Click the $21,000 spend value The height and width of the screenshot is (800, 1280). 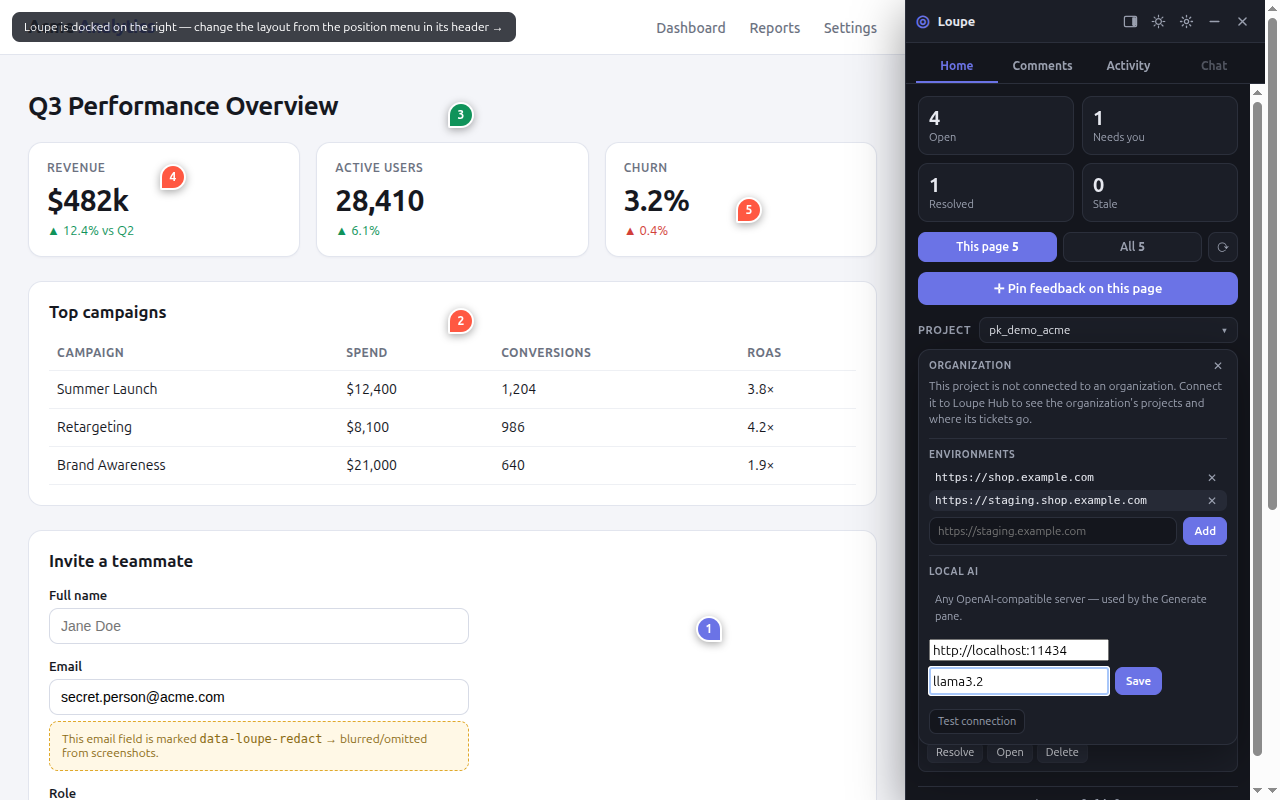pos(371,465)
